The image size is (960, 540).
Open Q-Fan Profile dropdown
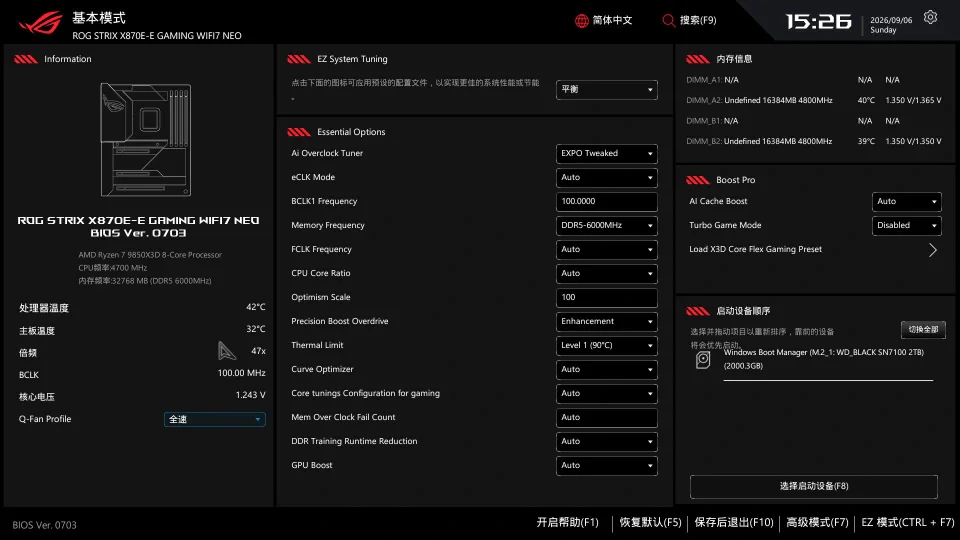[214, 419]
